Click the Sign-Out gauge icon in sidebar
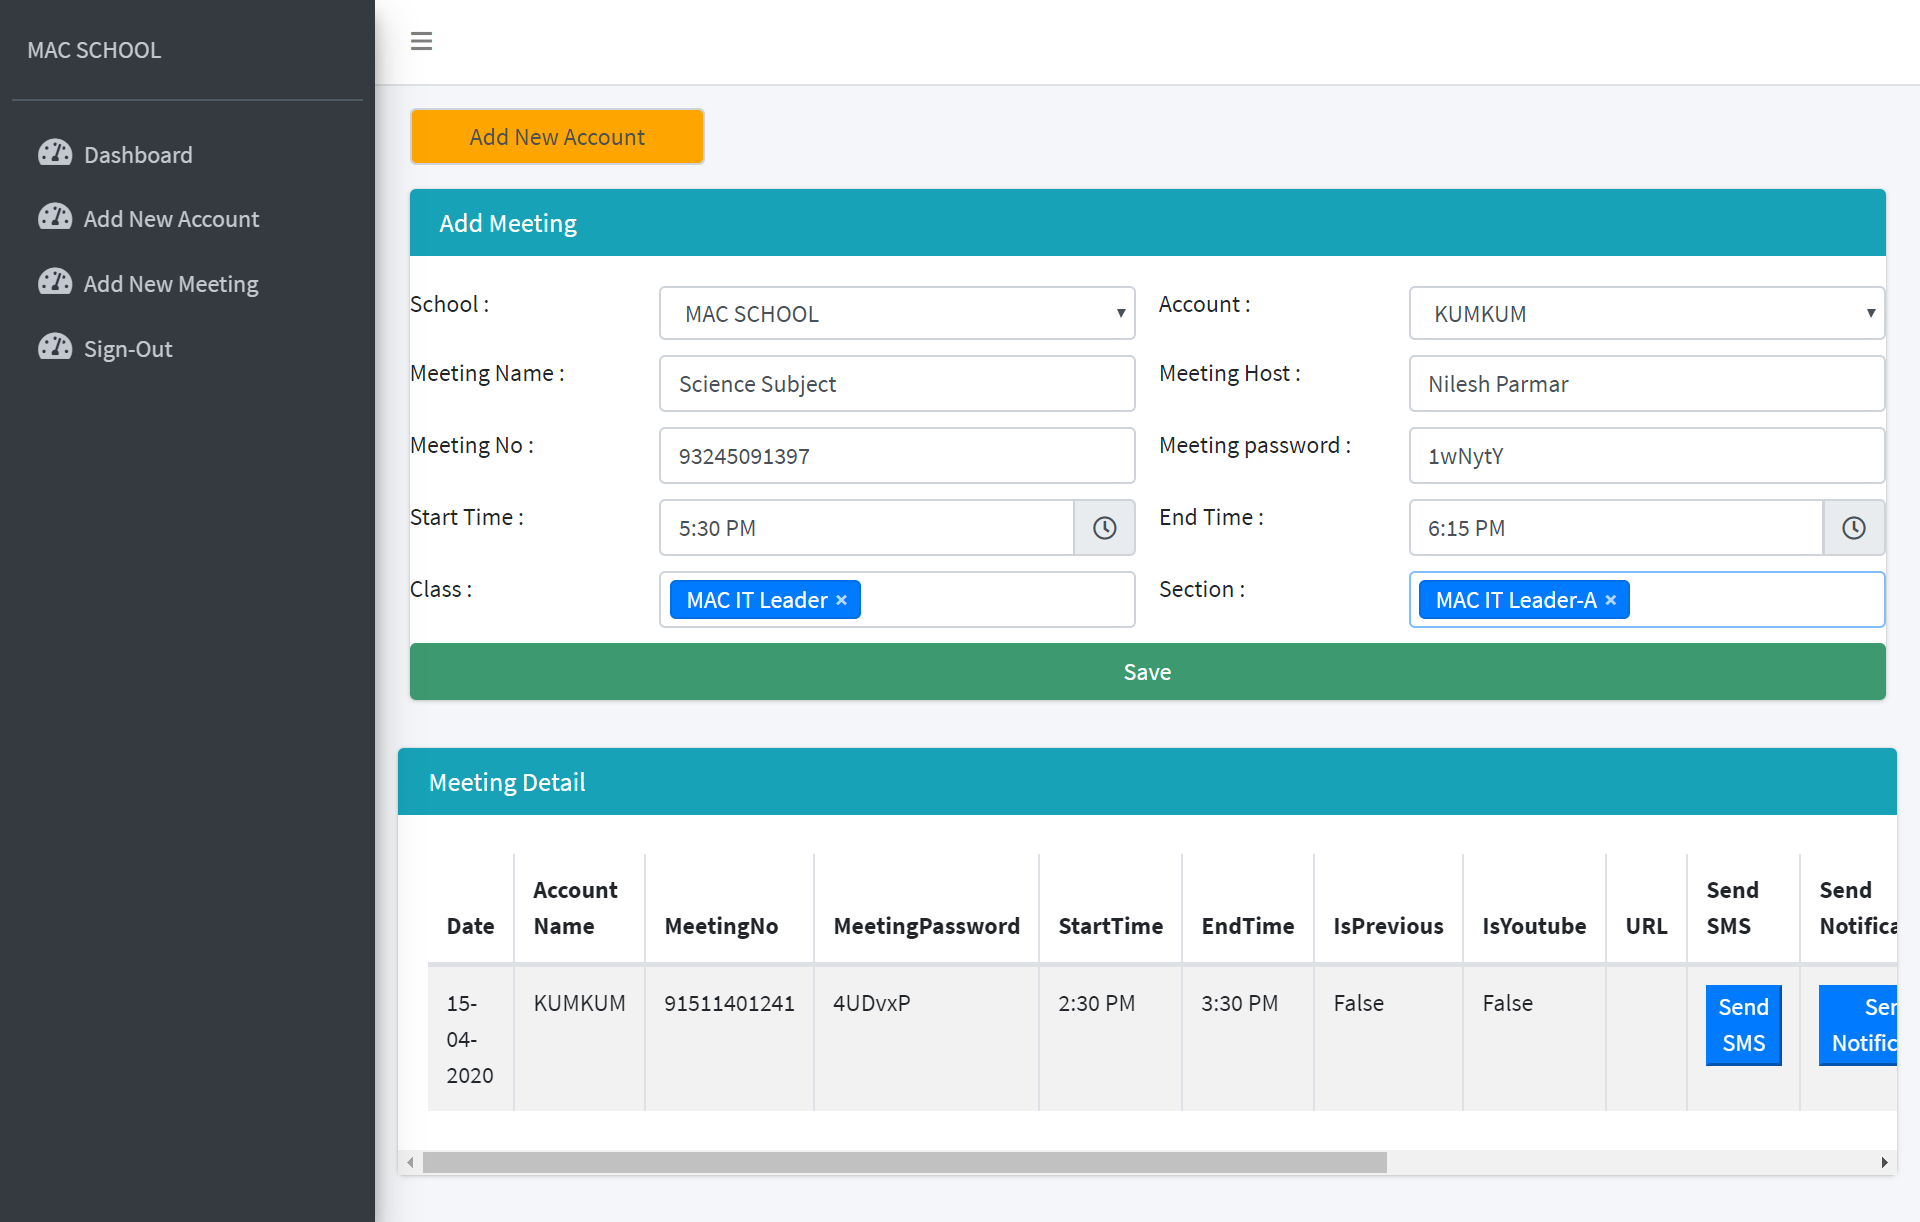 55,347
